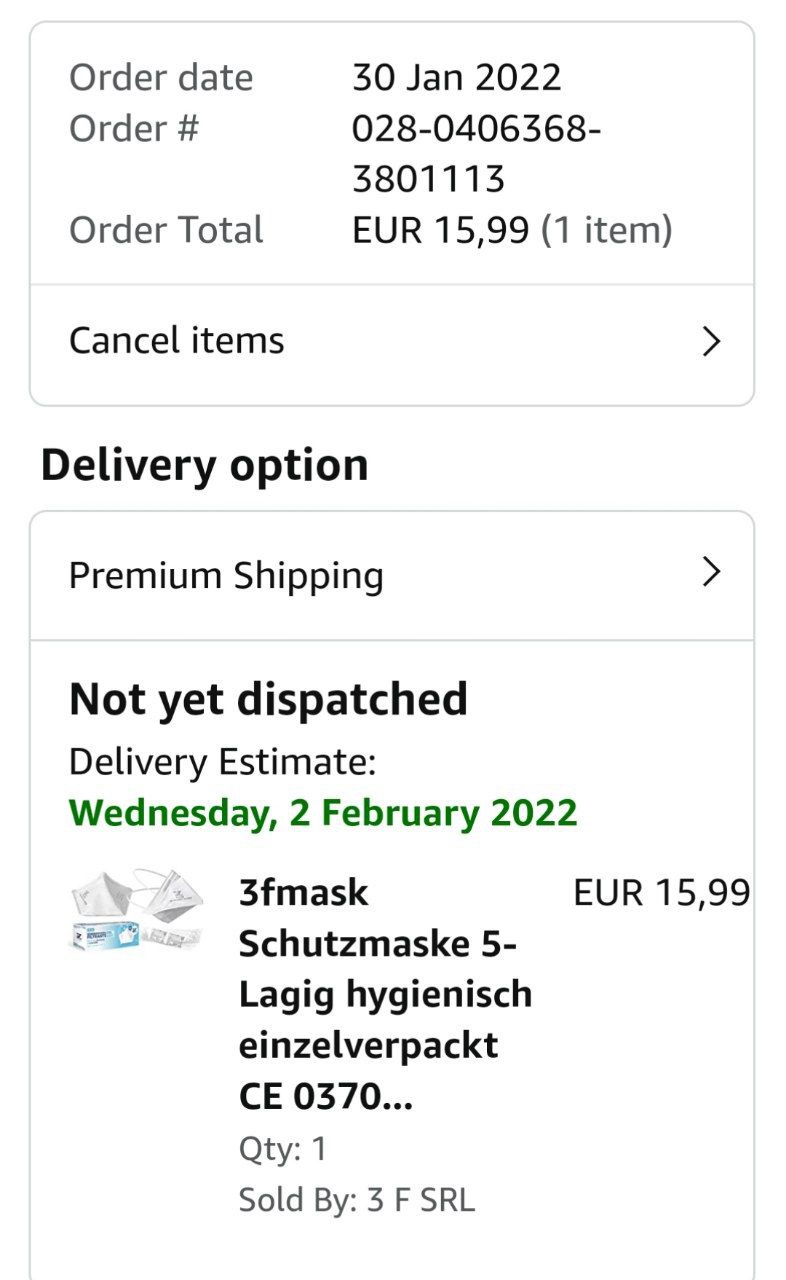
Task: Click the Not yet dispatched status heading
Action: [x=268, y=699]
